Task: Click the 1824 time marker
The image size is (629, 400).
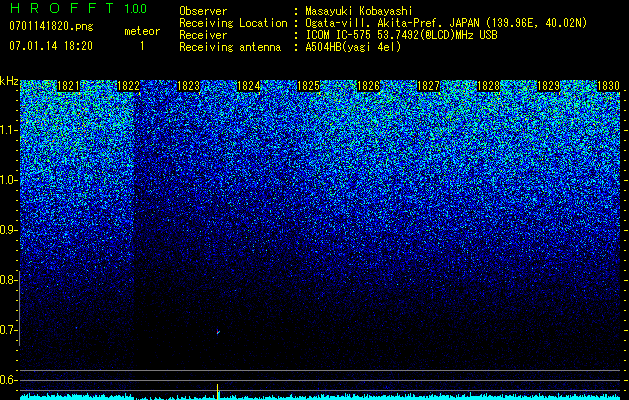Action: click(x=249, y=86)
